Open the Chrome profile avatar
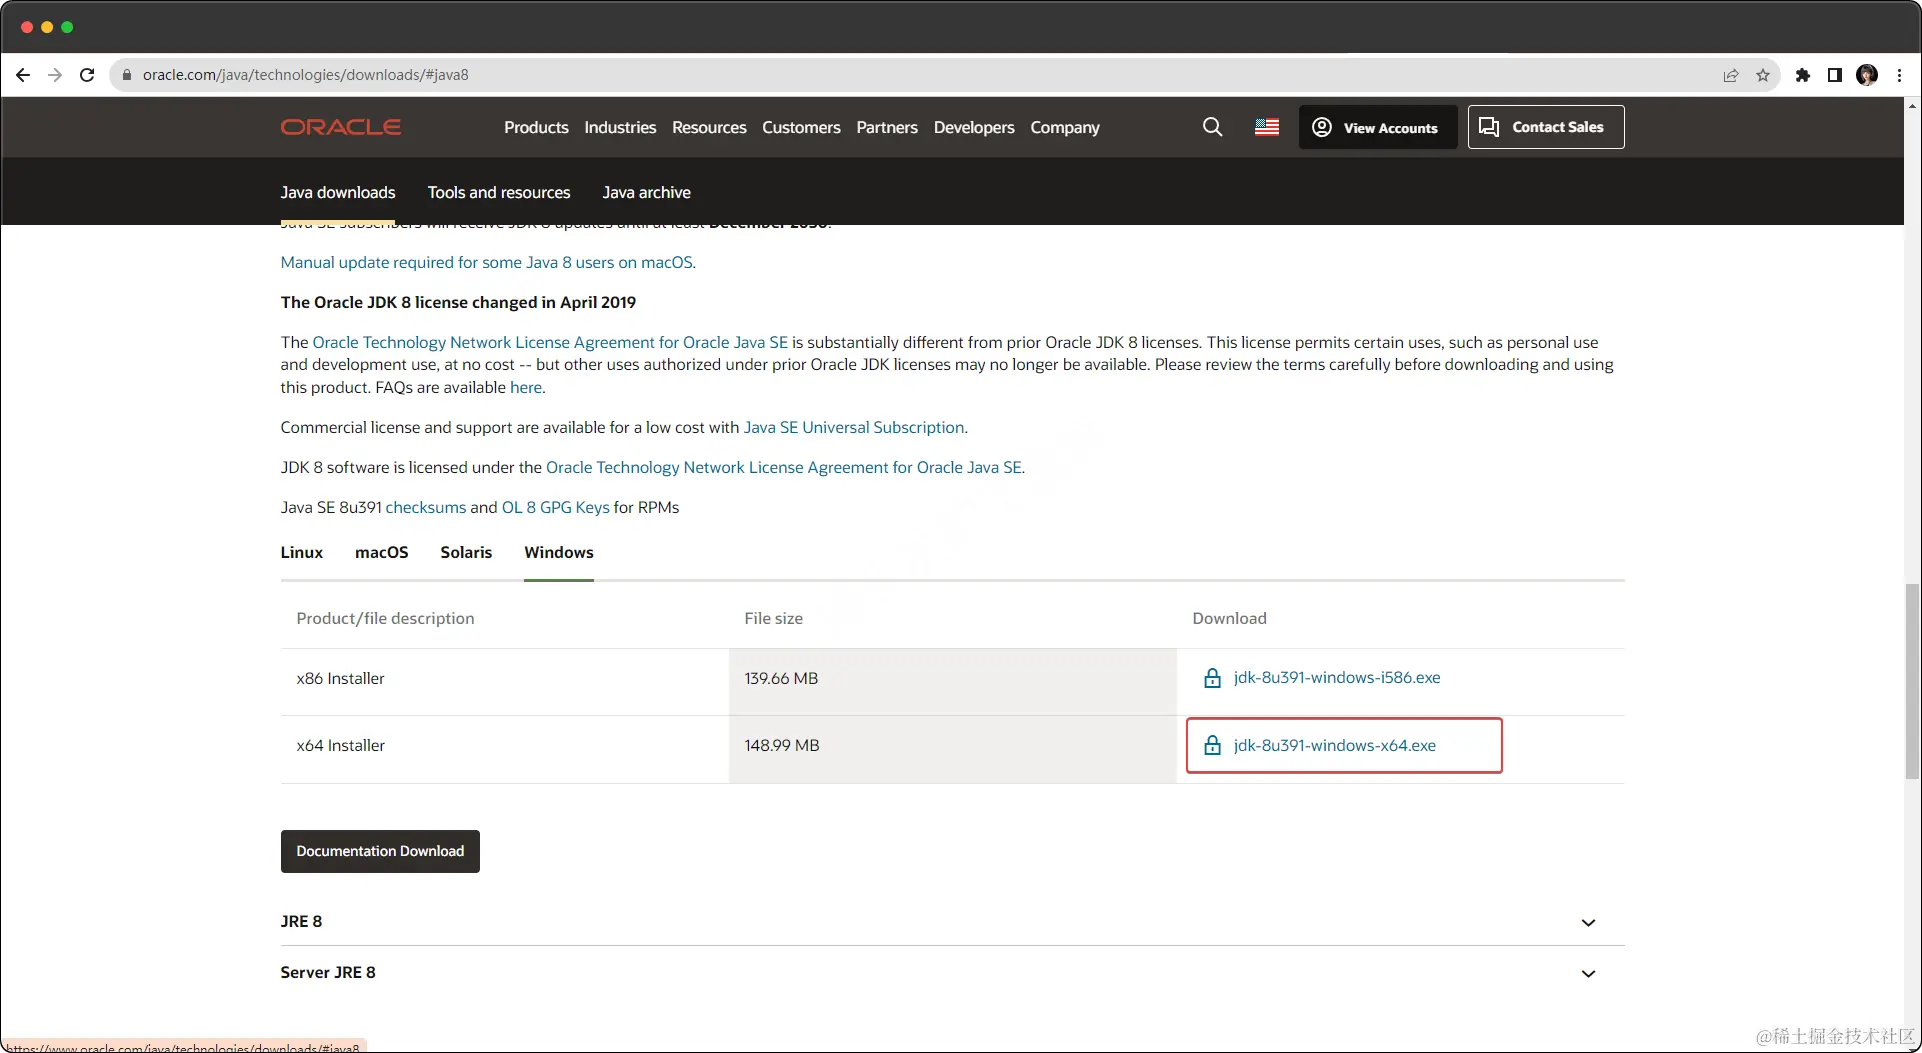 coord(1867,75)
